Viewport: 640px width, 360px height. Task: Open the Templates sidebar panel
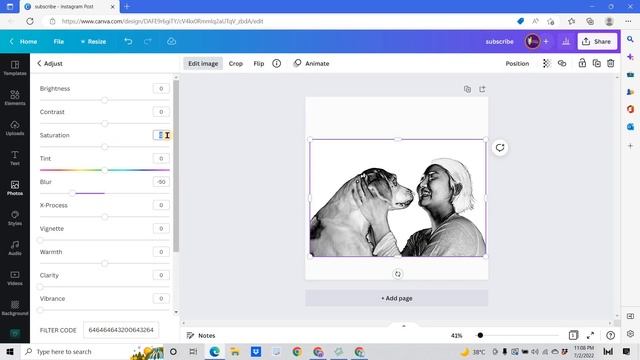pos(15,68)
